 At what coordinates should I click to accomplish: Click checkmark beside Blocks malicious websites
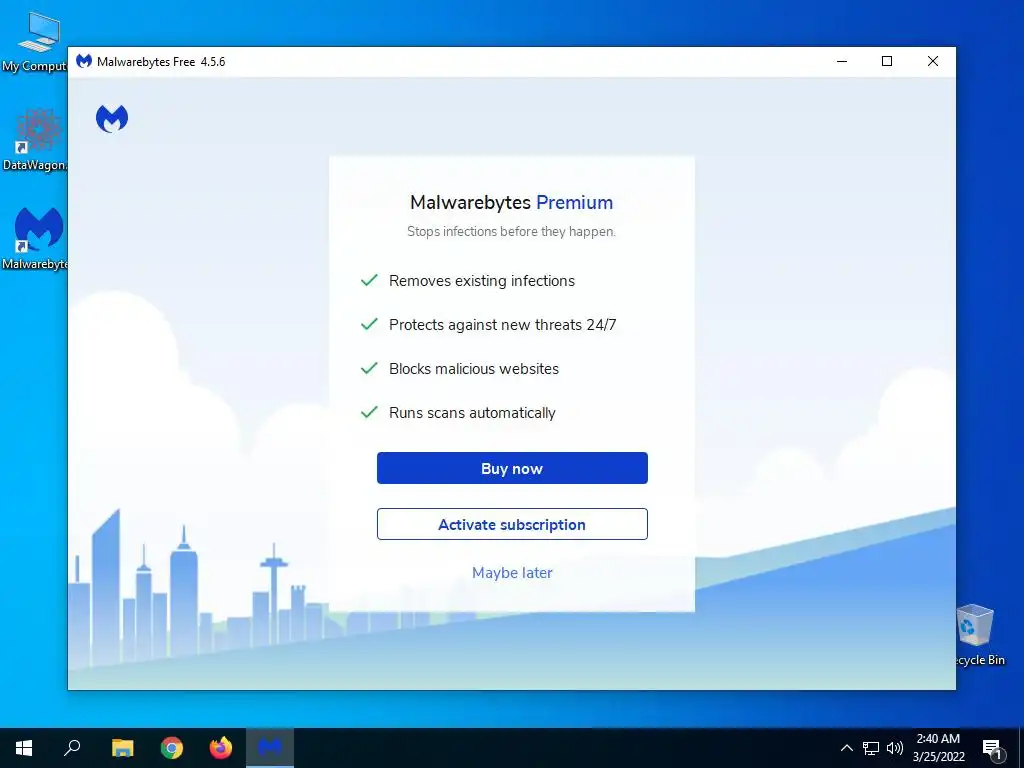pyautogui.click(x=369, y=368)
